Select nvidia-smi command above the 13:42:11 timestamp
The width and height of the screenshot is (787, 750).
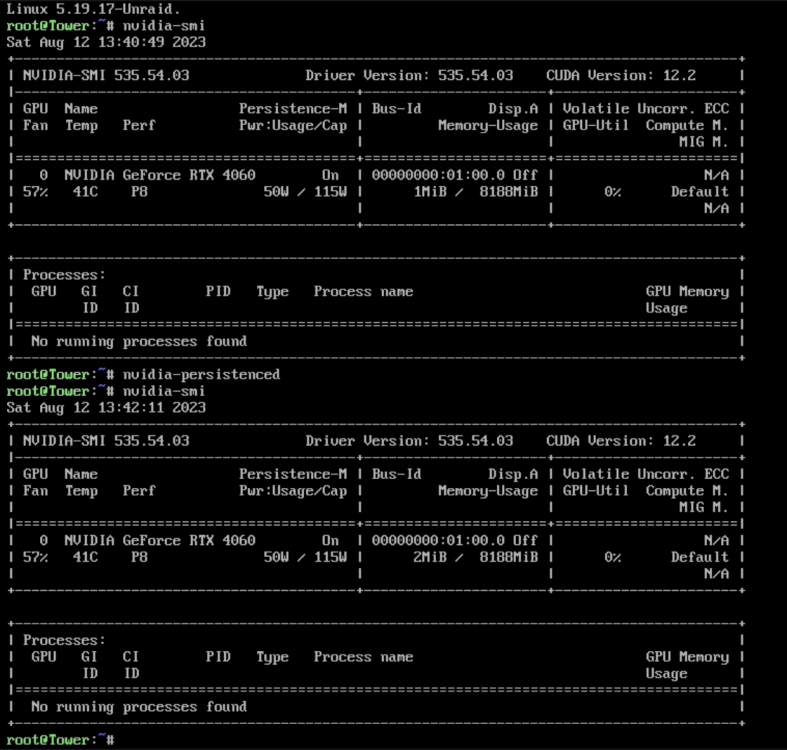(164, 391)
